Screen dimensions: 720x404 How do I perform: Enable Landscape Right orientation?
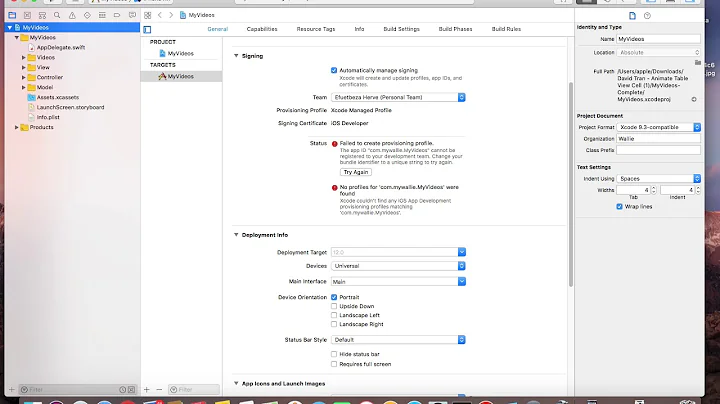334,324
